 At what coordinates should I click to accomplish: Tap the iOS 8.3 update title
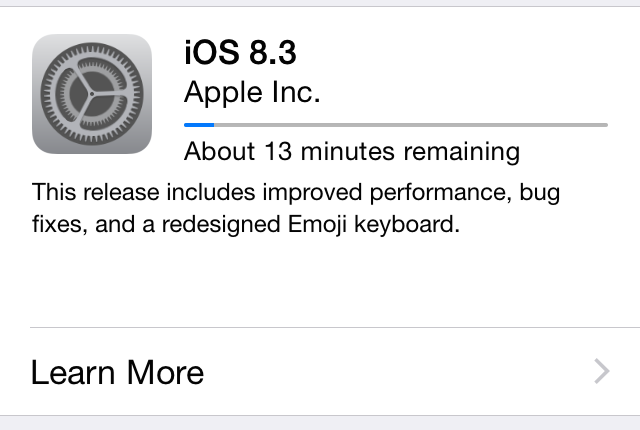click(x=240, y=52)
